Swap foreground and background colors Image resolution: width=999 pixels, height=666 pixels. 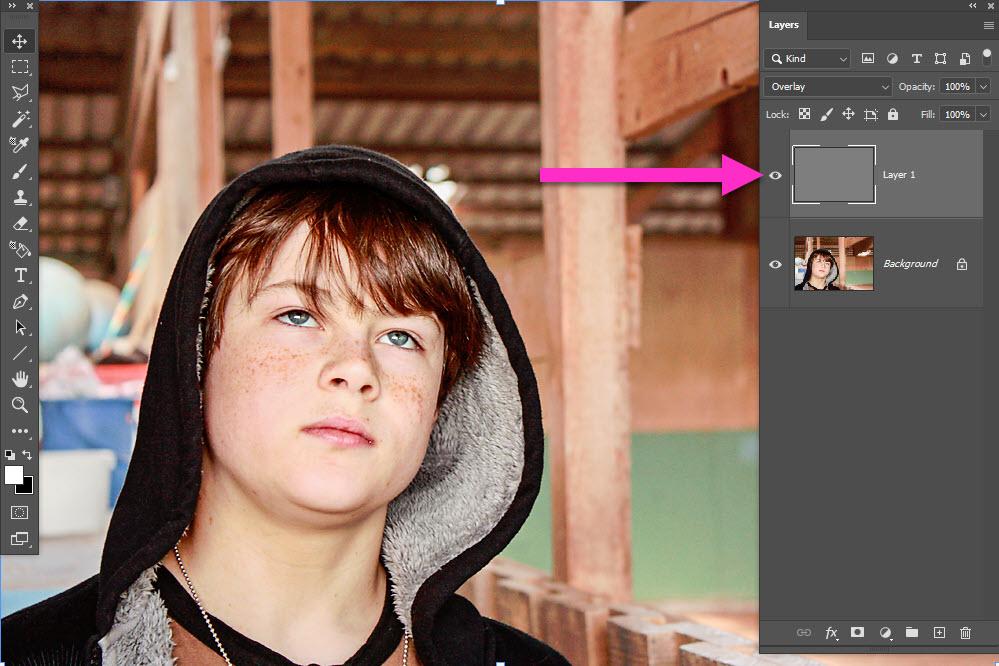27,455
